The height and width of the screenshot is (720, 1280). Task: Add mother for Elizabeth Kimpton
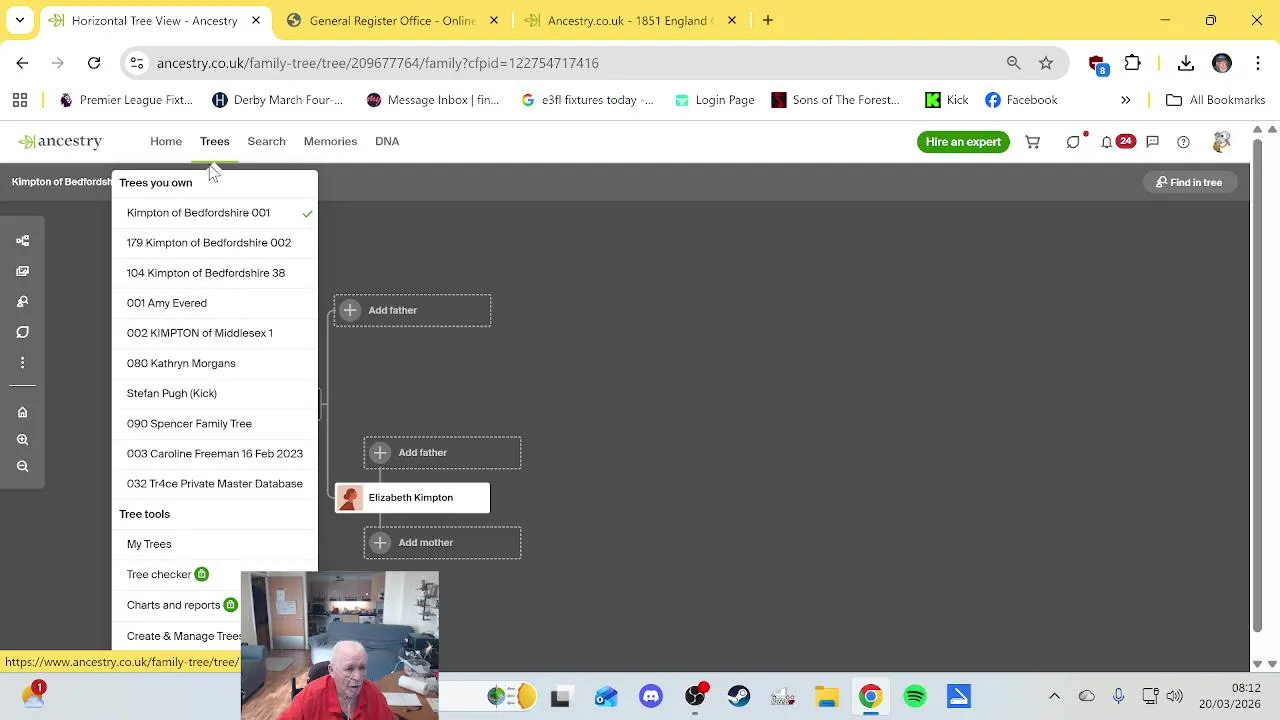442,543
